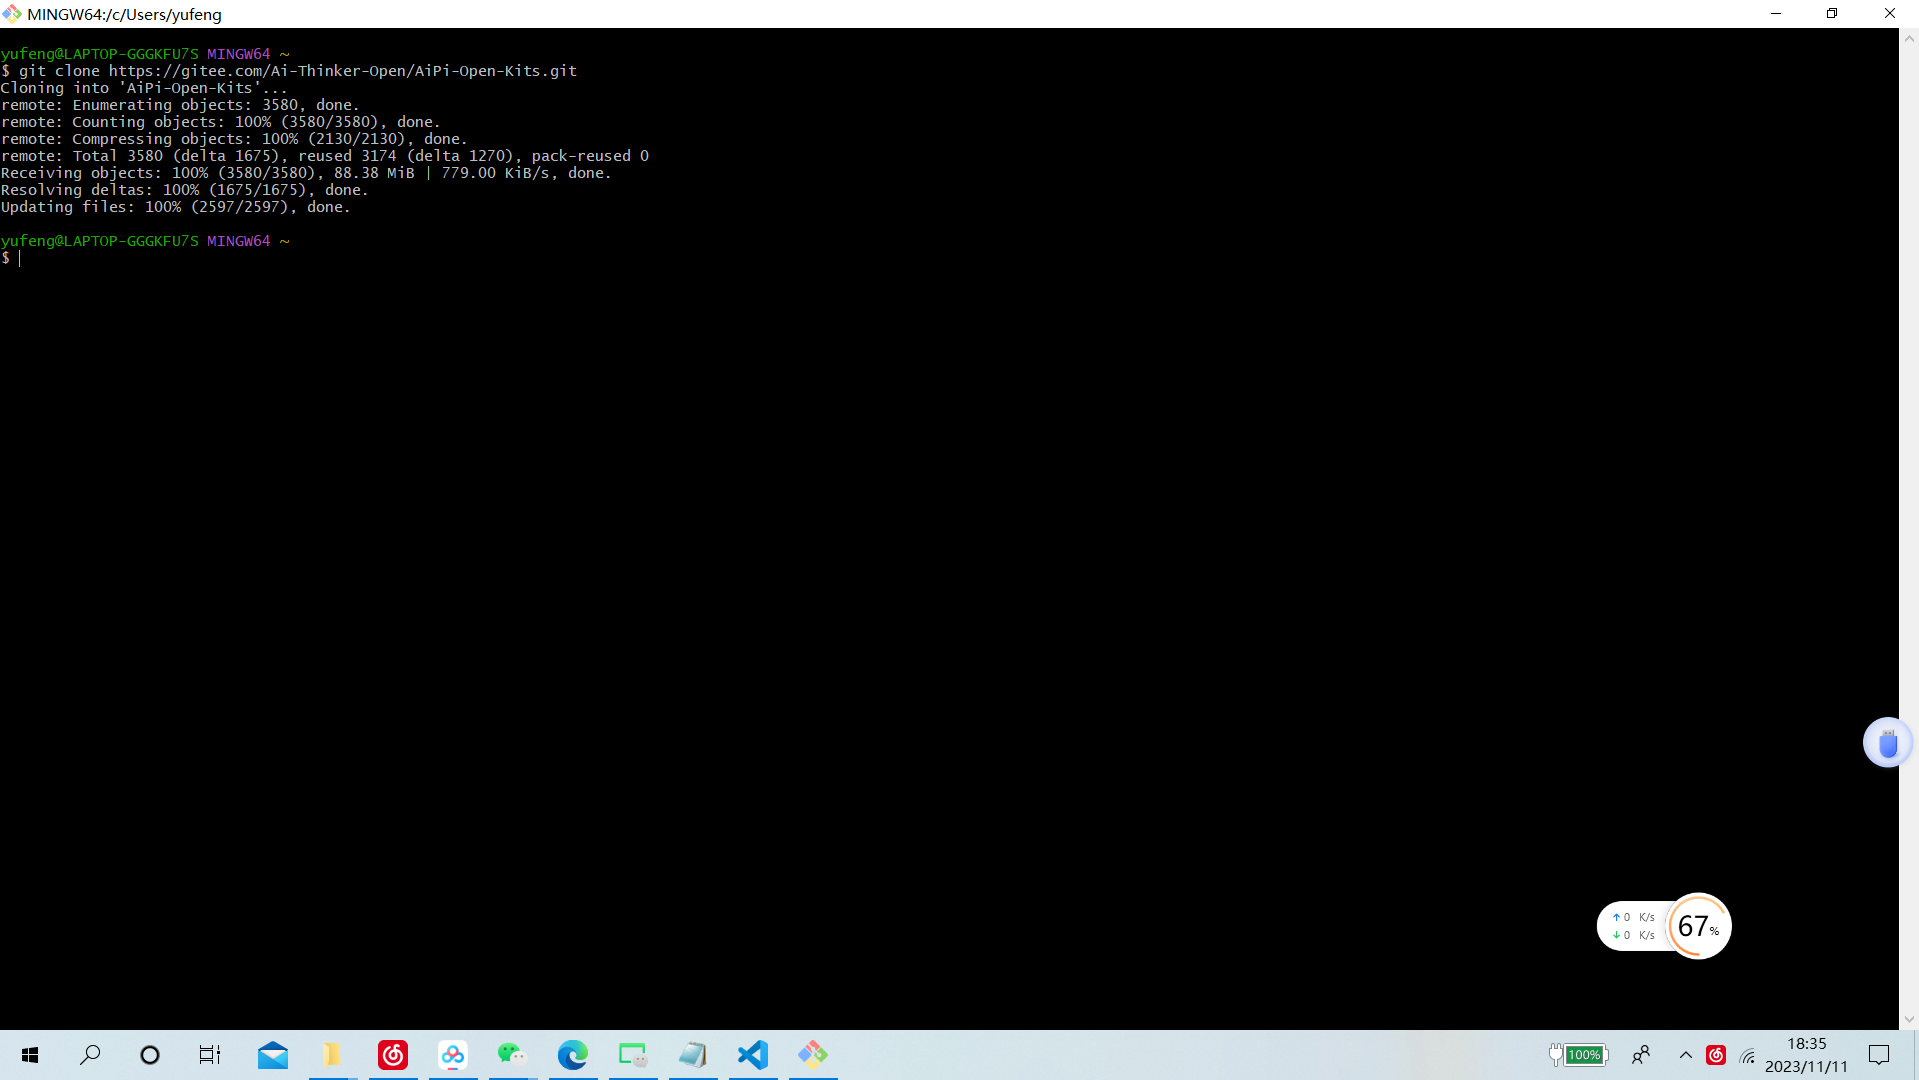Image resolution: width=1919 pixels, height=1080 pixels.
Task: Click window title MINGW64:/c/Users/yufeng
Action: [125, 14]
